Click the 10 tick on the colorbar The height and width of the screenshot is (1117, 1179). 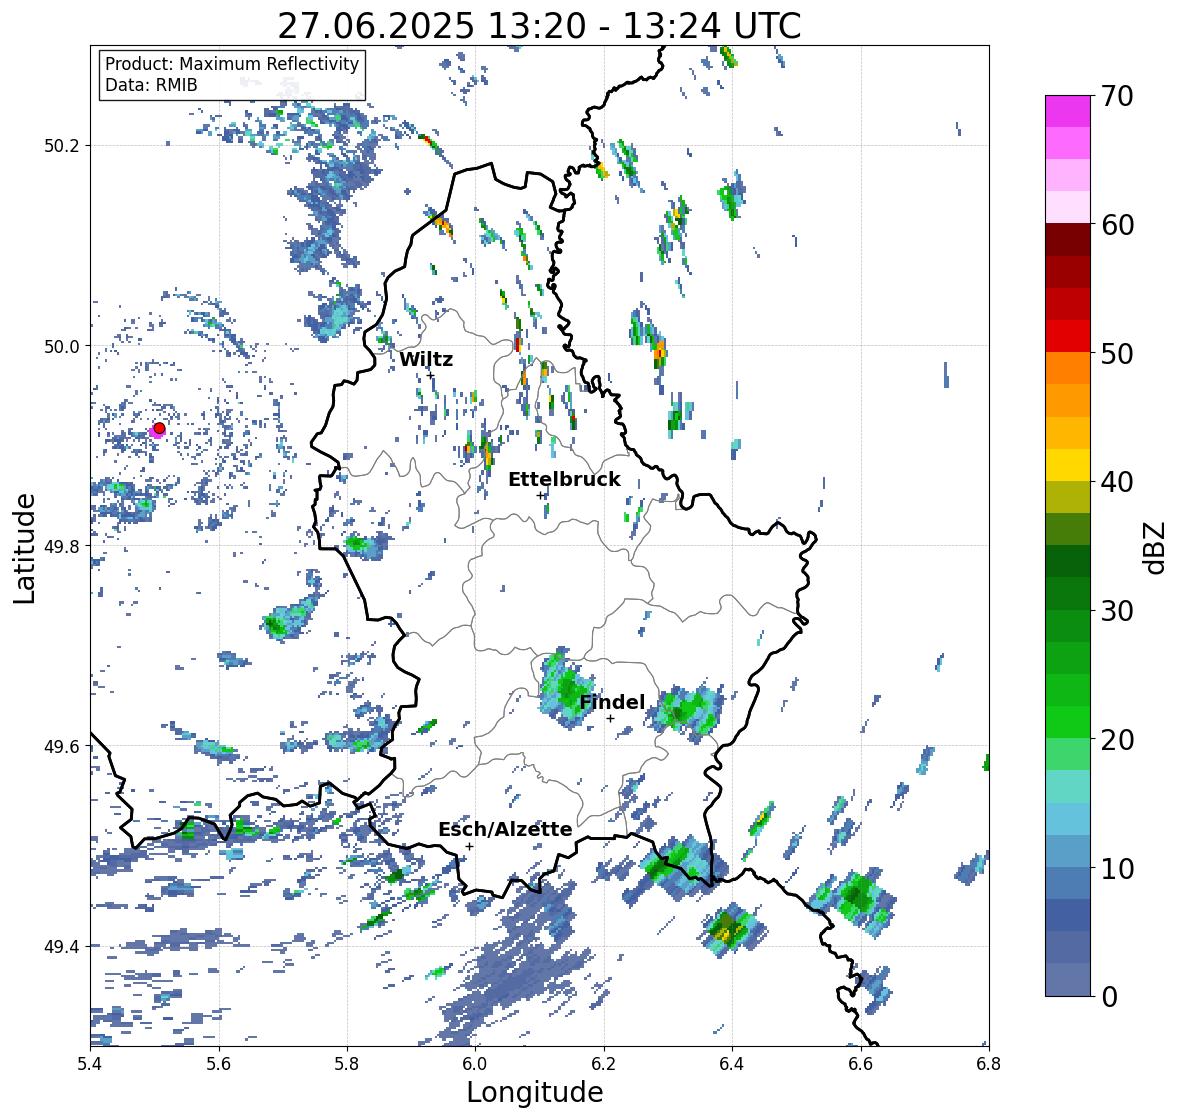click(1117, 868)
